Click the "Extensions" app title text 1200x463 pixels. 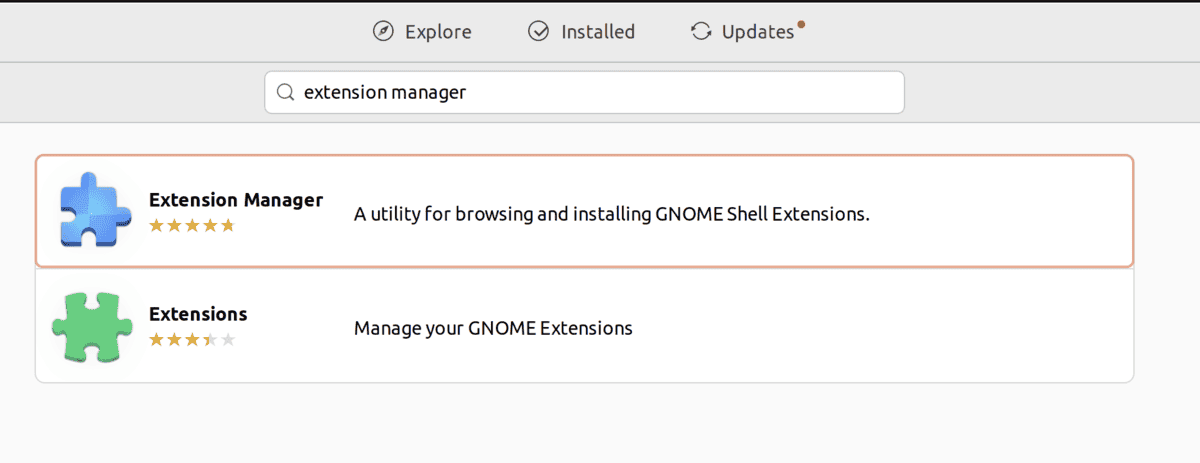(x=198, y=314)
